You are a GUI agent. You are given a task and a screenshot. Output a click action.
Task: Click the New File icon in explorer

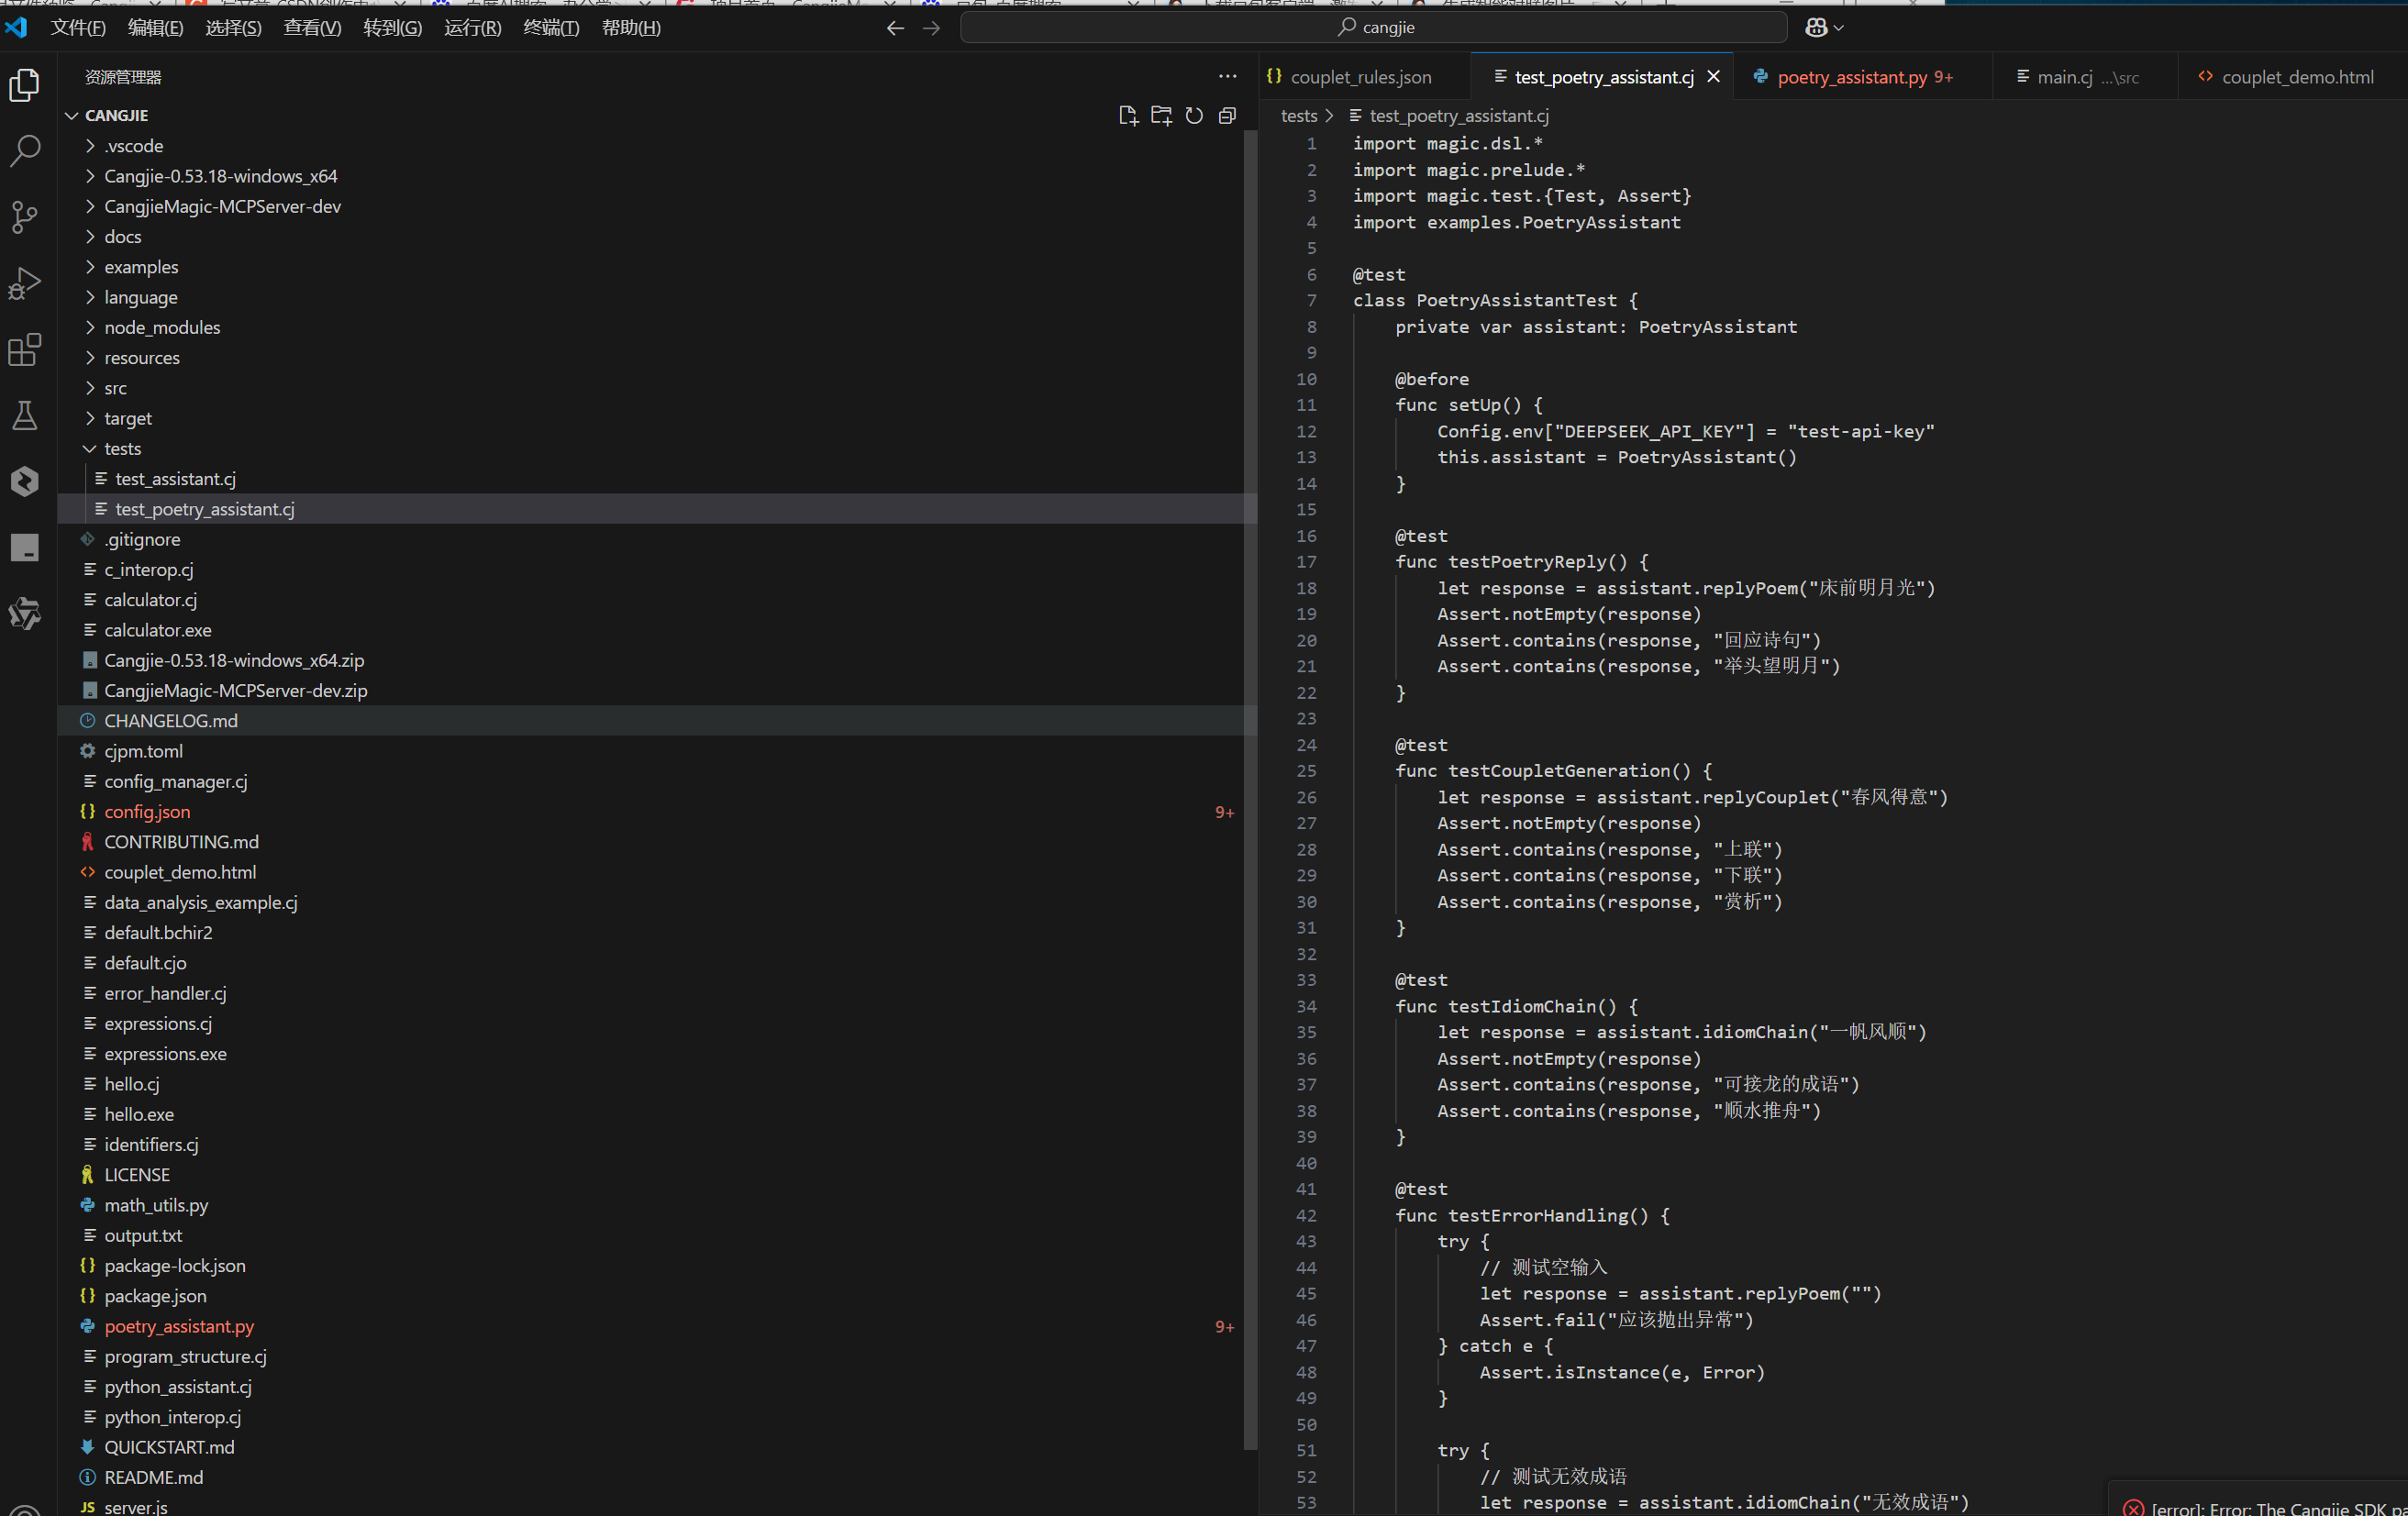click(x=1128, y=116)
